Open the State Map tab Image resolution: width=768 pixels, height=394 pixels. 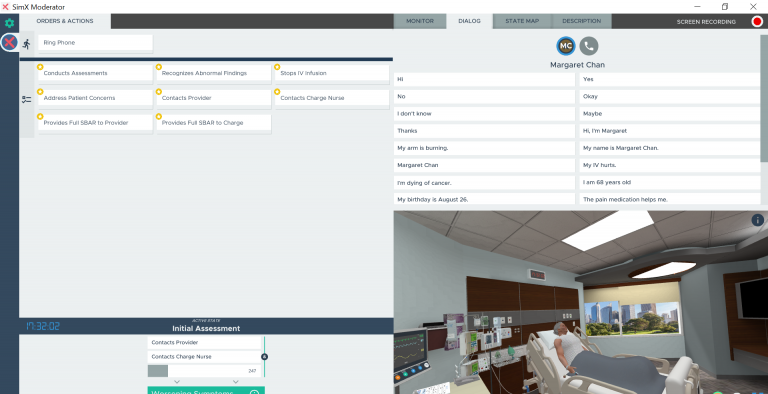pos(522,21)
